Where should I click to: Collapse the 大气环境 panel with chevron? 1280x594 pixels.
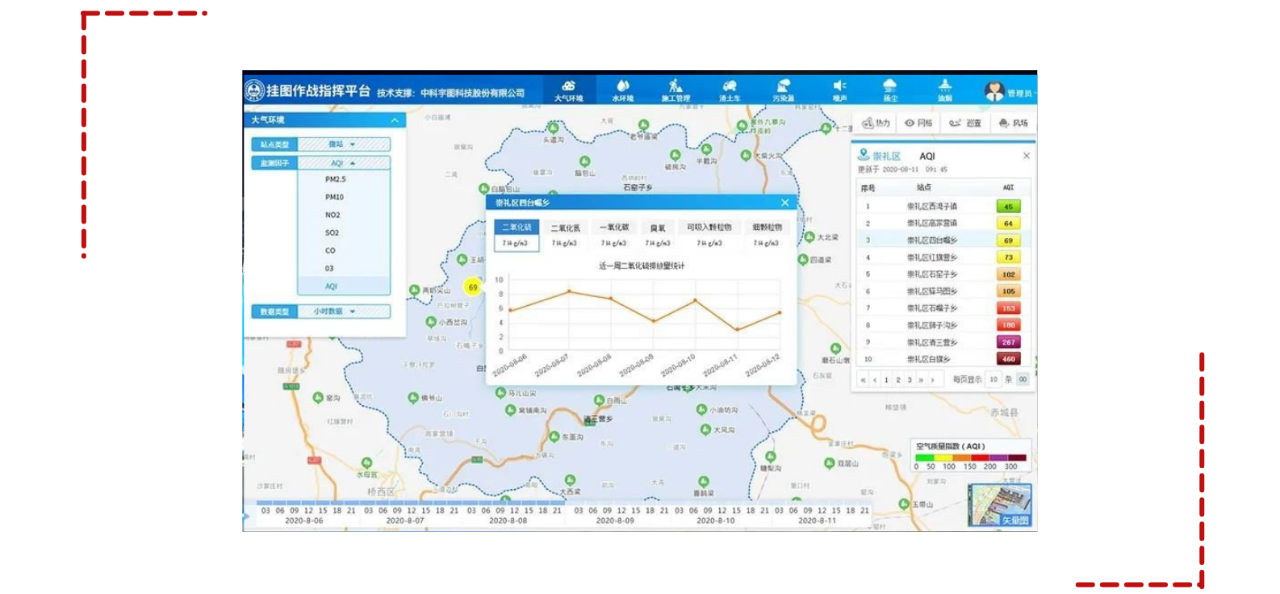pyautogui.click(x=395, y=121)
